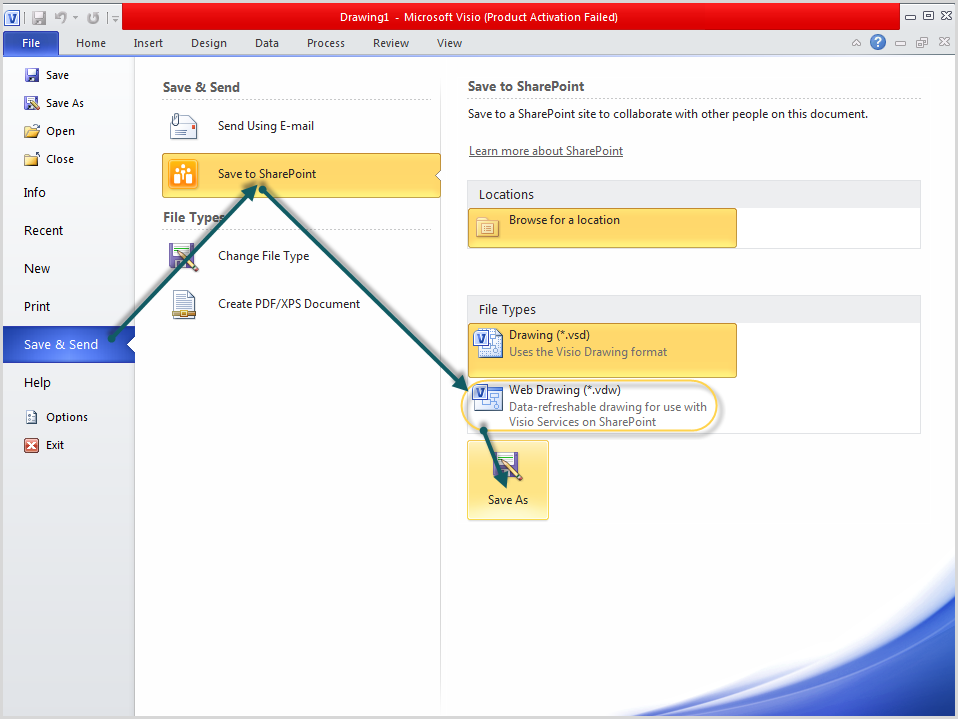Screen dimensions: 958x719
Task: Click the Undo arrow in quick access toolbar
Action: 60,18
